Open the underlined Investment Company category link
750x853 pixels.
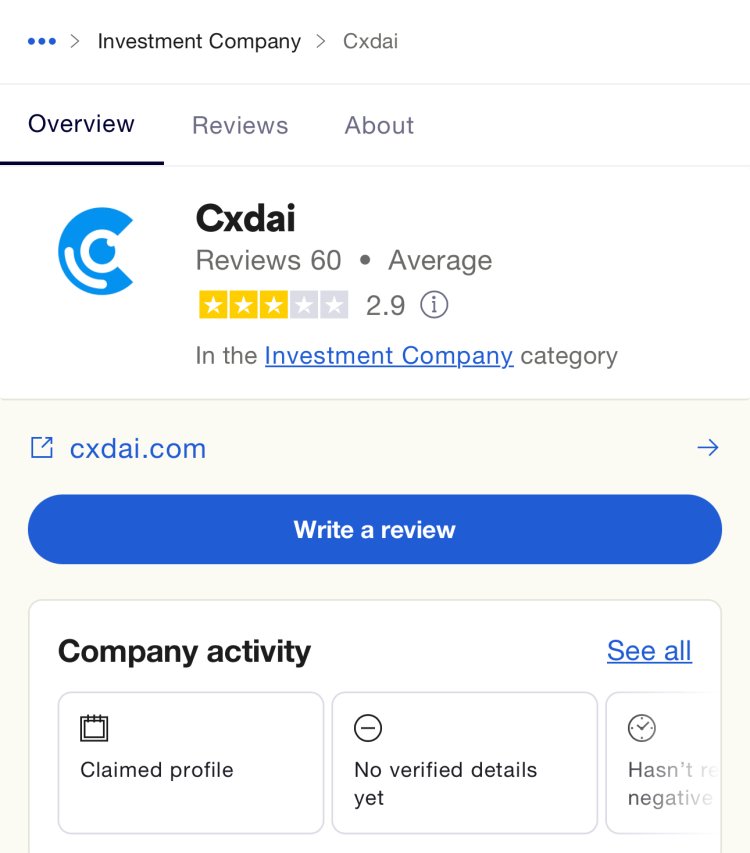(x=389, y=356)
